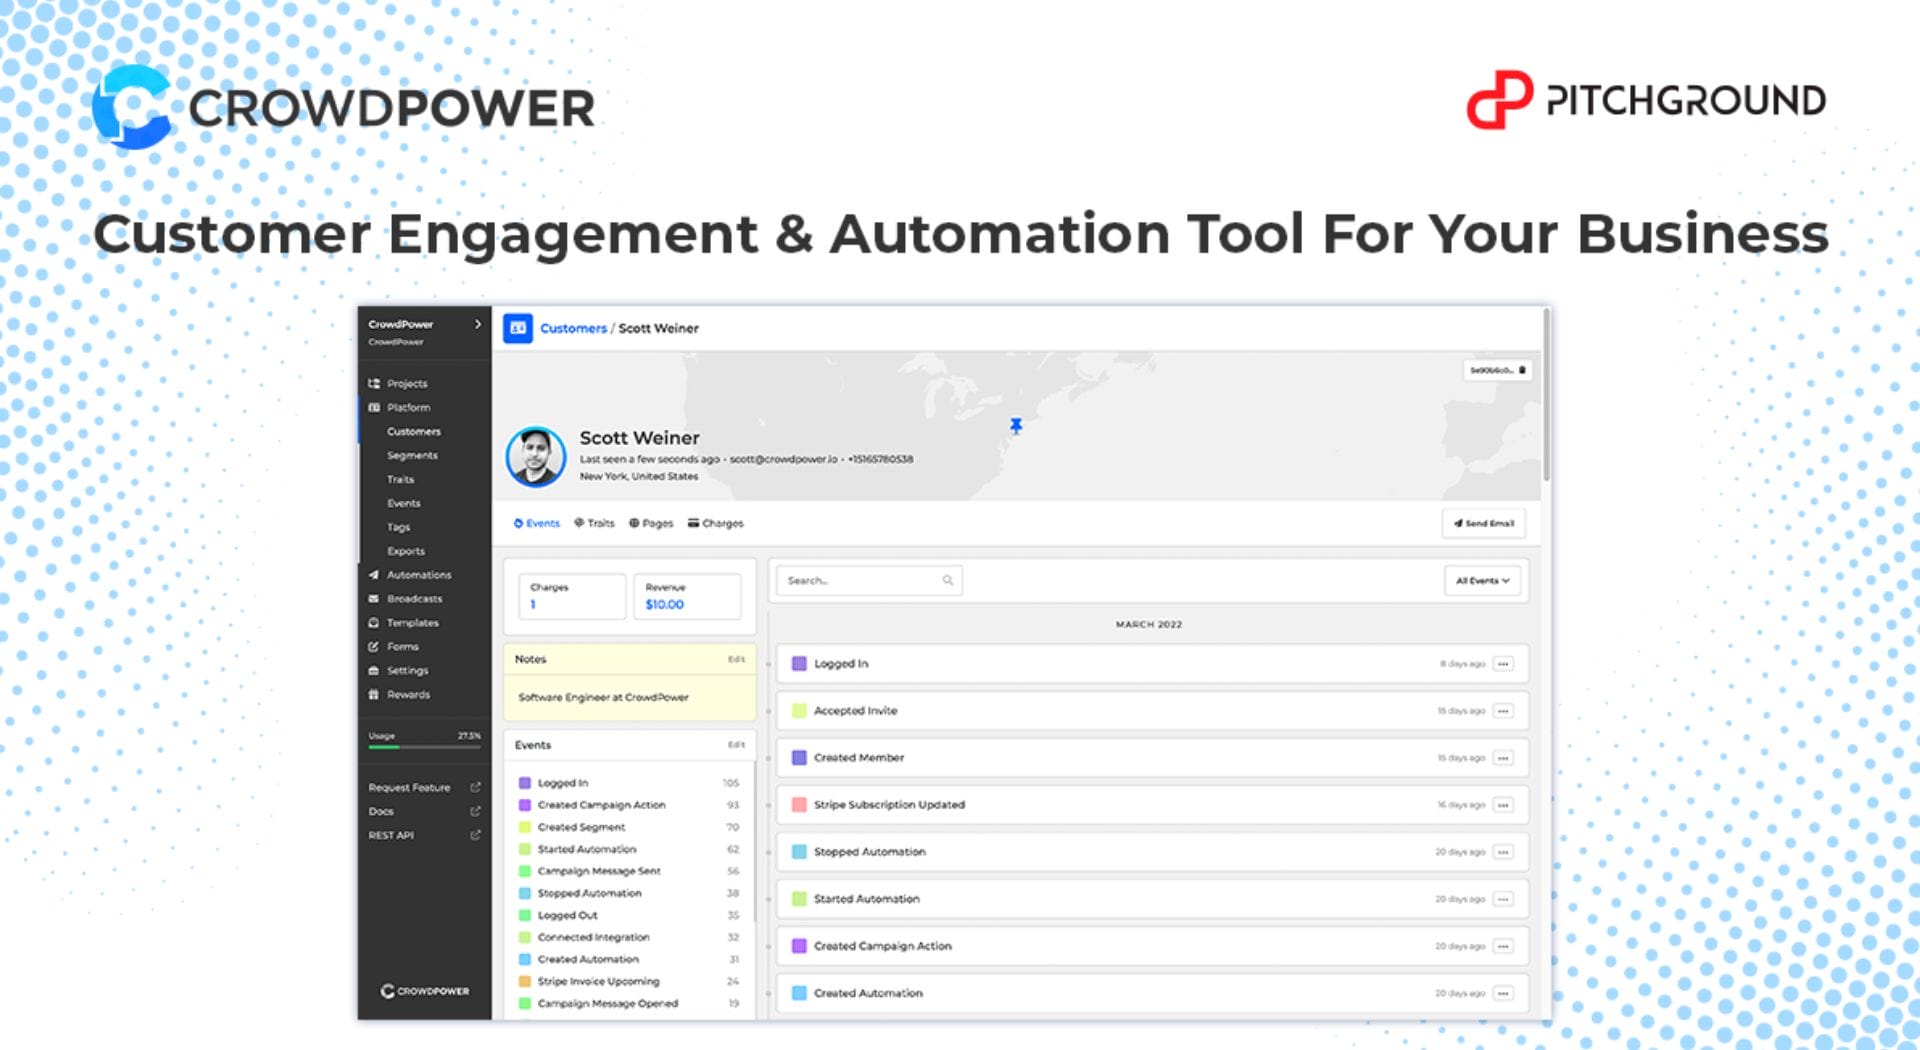Click the Customers contact card icon

[x=518, y=328]
